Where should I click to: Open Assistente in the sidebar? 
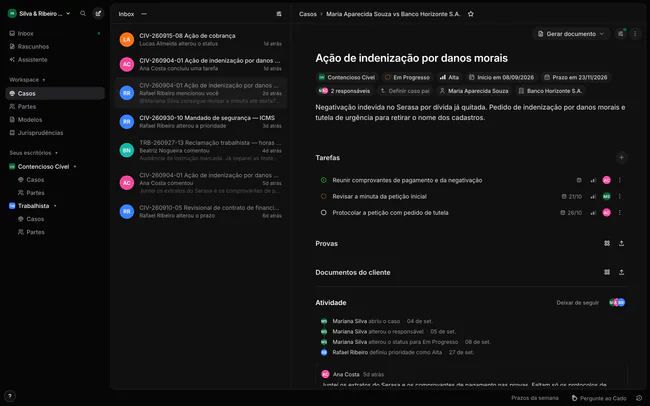55,60
